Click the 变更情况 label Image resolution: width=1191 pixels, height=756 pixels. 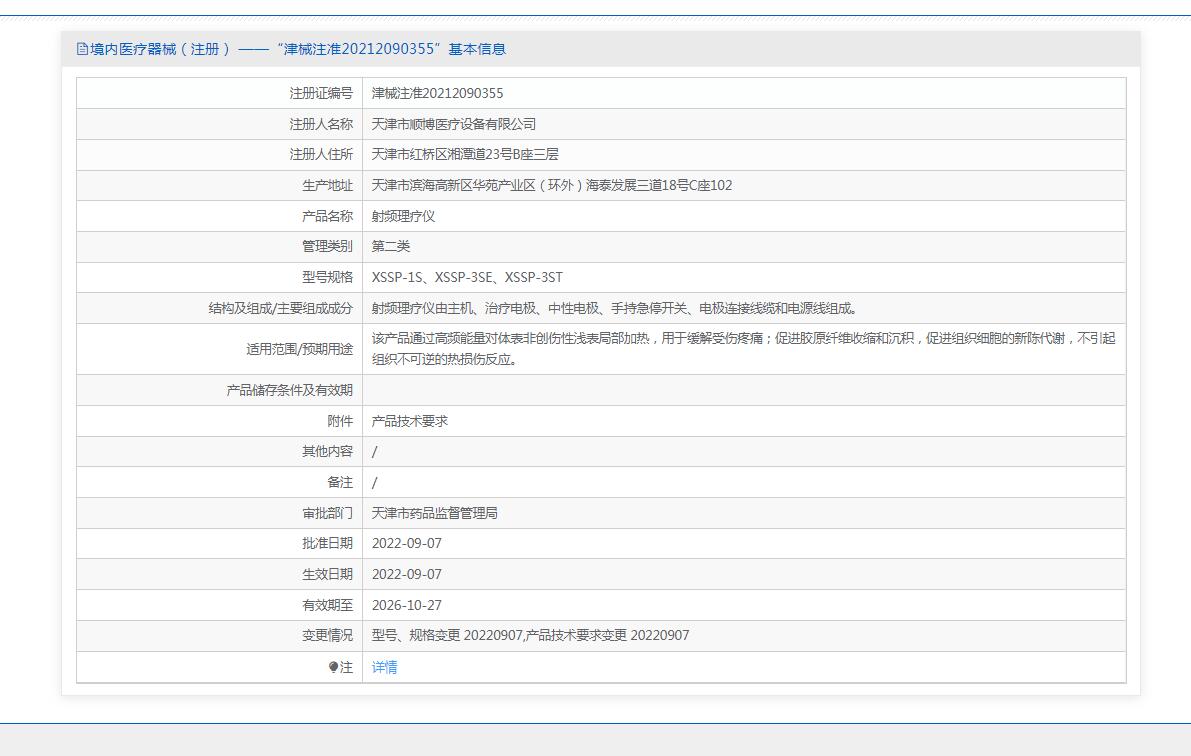327,635
